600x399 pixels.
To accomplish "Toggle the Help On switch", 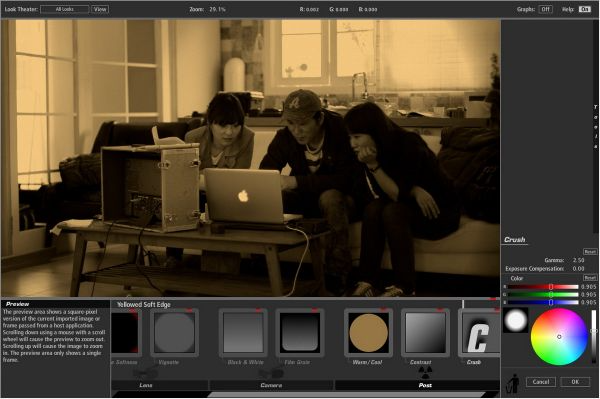I will 585,9.
